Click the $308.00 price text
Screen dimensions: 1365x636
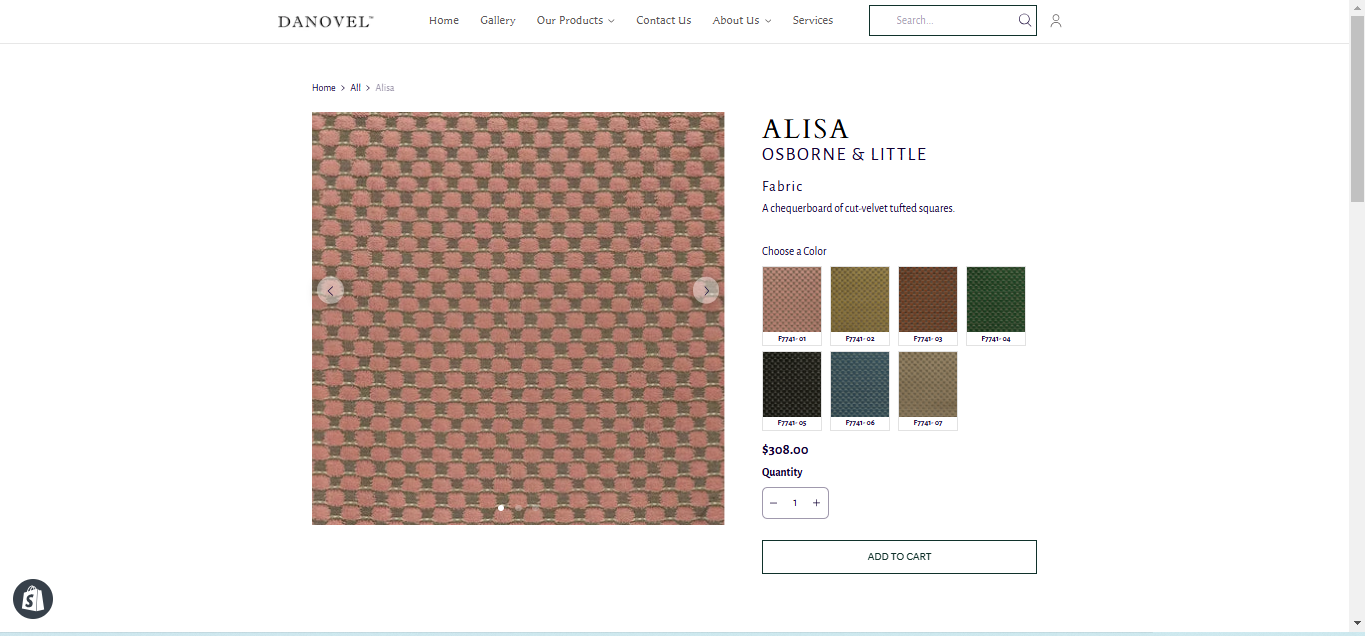point(785,450)
